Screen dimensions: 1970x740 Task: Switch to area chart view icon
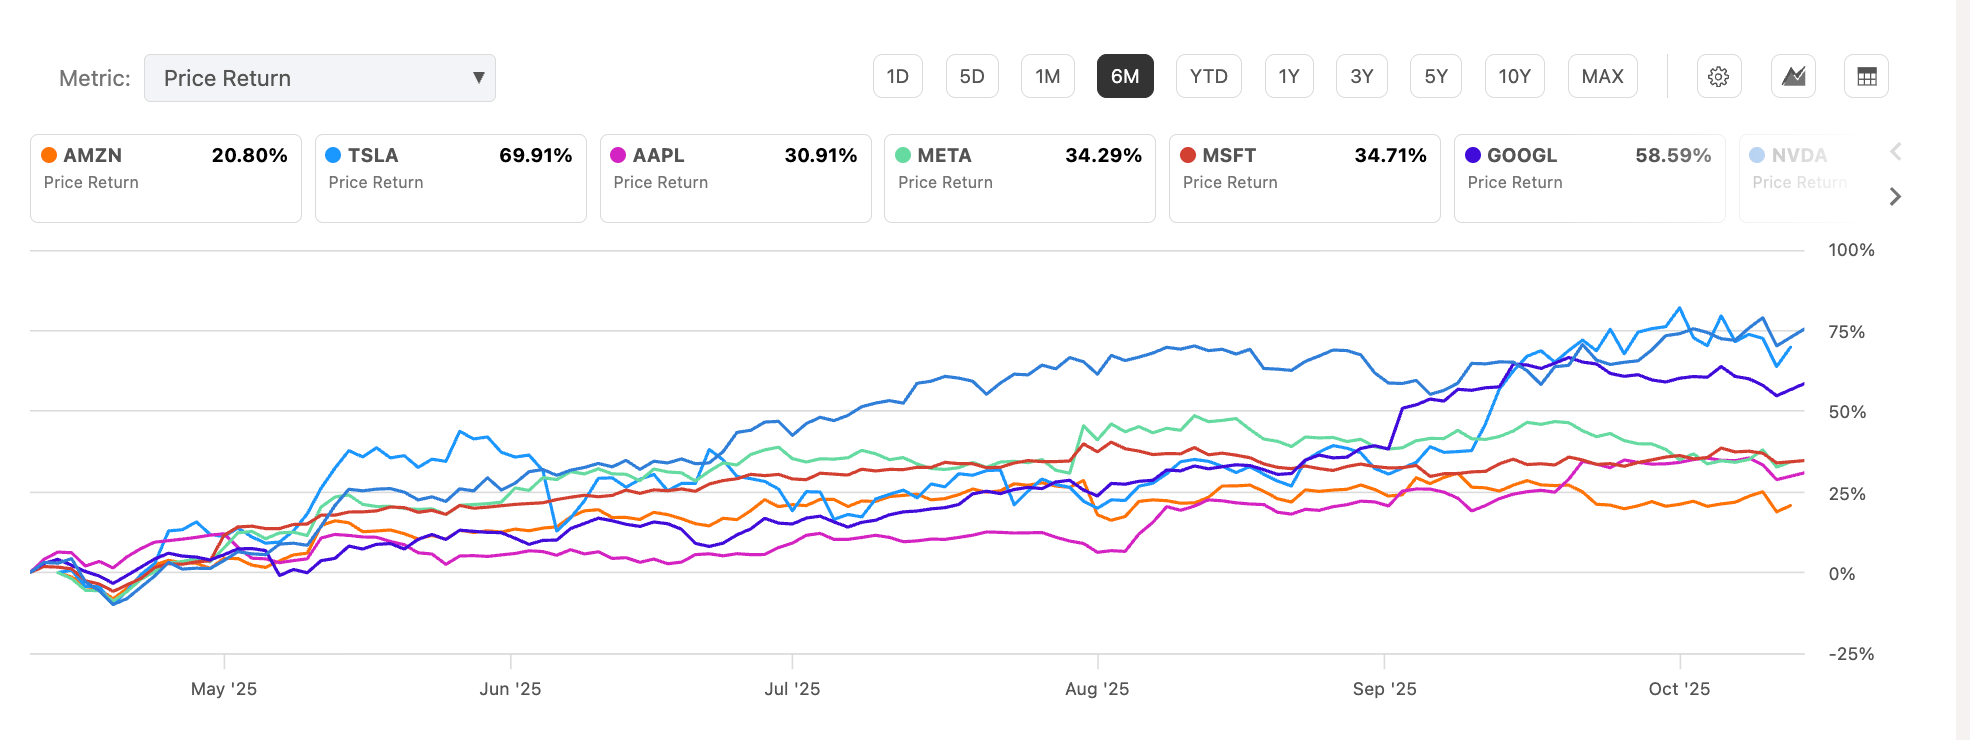point(1793,76)
